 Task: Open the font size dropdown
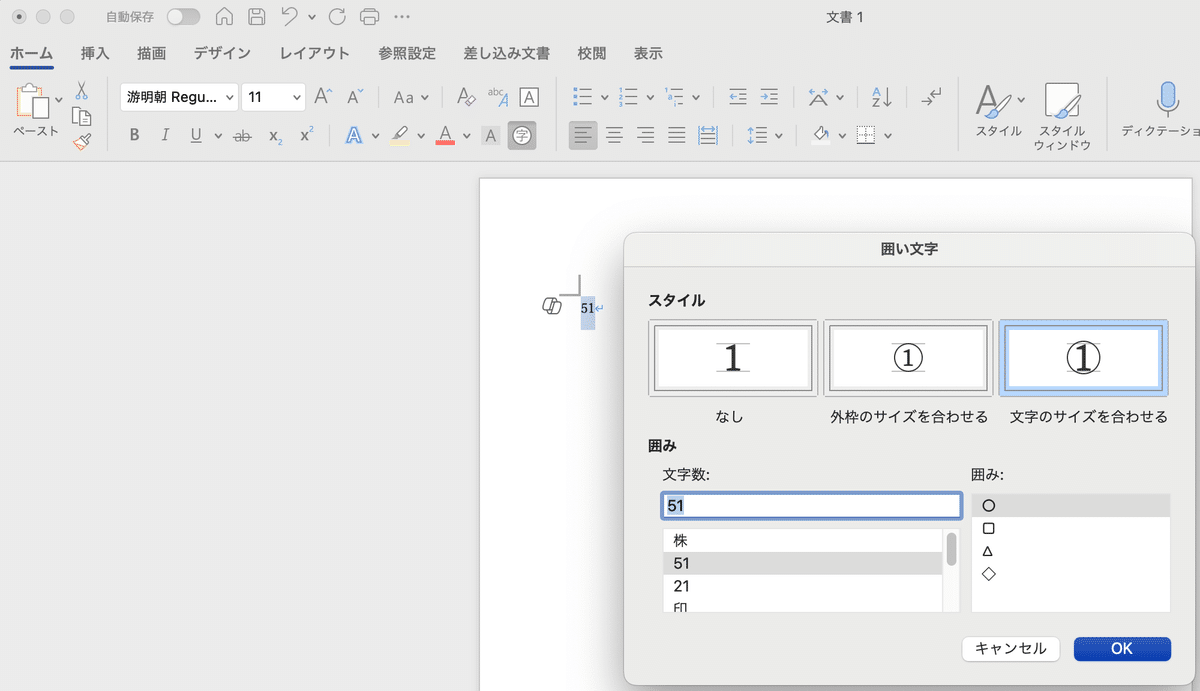coord(297,97)
